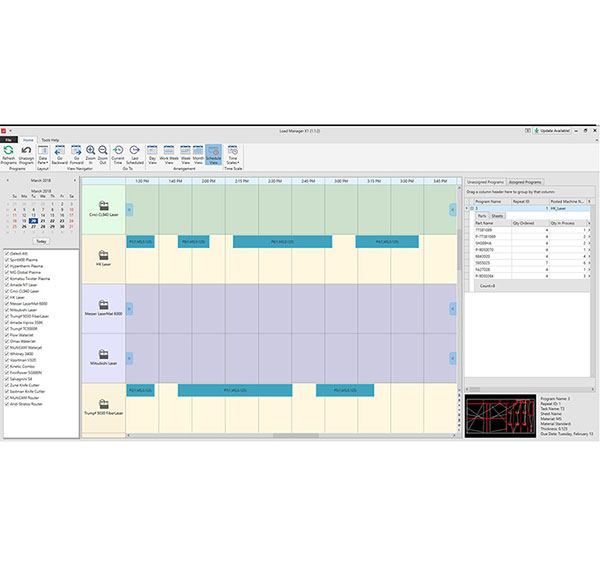Screen dimensions: 600x566
Task: Uncheck Eastman Knife Cutter checkbox
Action: pyautogui.click(x=7, y=391)
